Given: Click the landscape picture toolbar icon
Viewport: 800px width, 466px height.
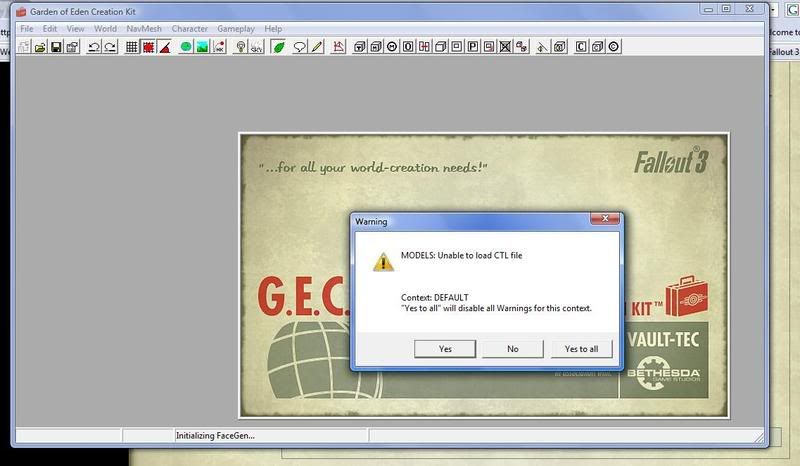Looking at the screenshot, I should (203, 47).
